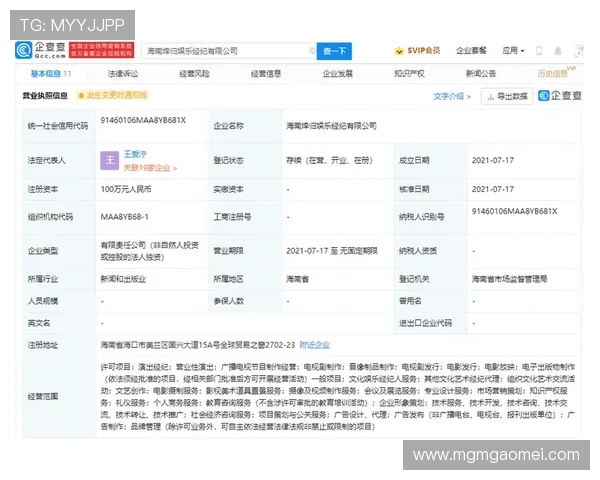
Task: Switch to the 知识产权 tab
Action: (x=409, y=73)
